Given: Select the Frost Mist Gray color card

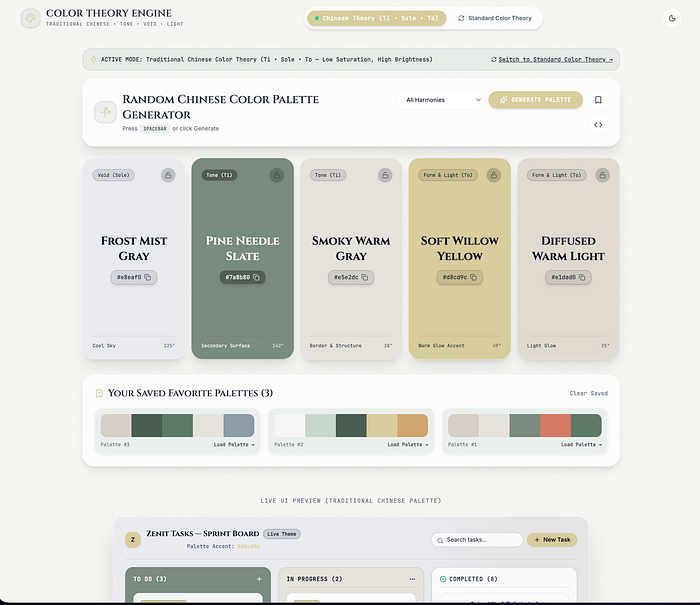Looking at the screenshot, I should click(x=134, y=259).
